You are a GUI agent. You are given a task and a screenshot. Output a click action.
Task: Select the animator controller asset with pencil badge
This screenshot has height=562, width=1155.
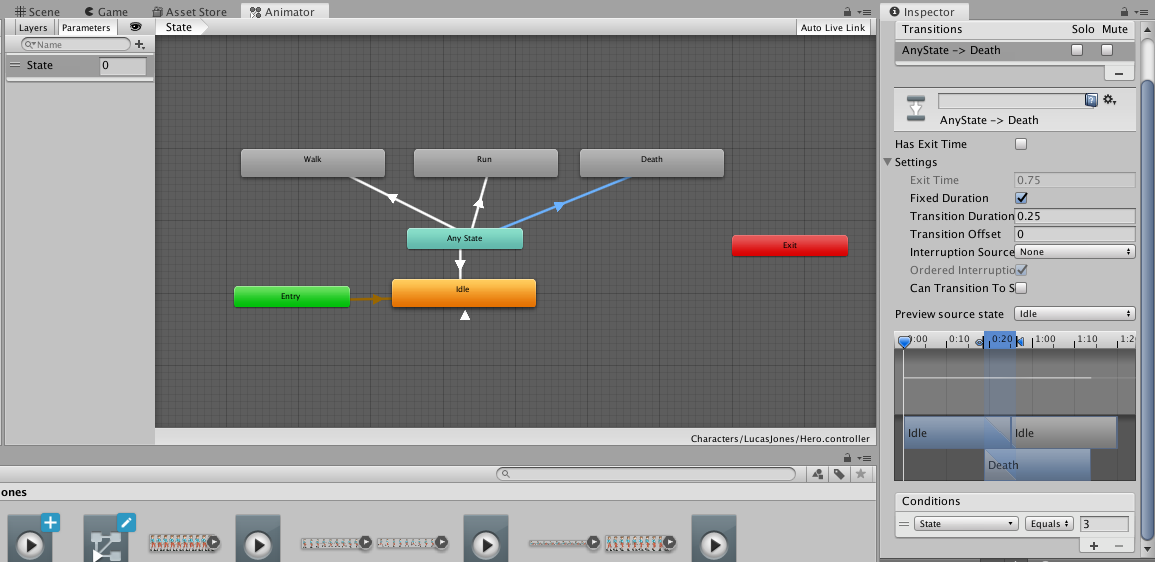tap(108, 538)
